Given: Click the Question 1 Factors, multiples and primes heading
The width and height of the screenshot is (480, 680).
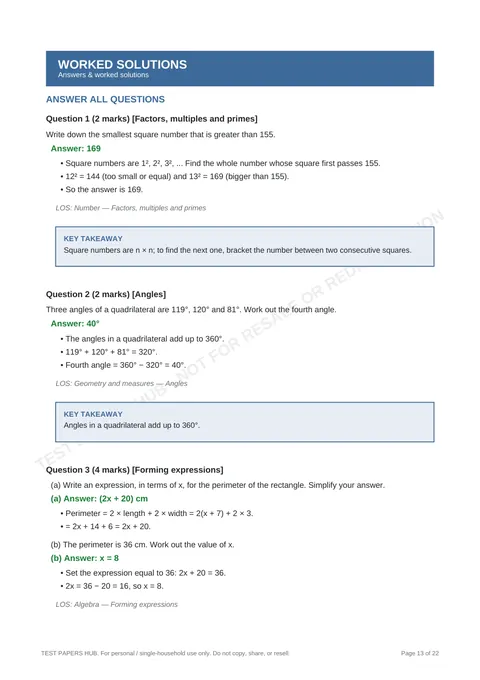Looking at the screenshot, I should point(152,119).
